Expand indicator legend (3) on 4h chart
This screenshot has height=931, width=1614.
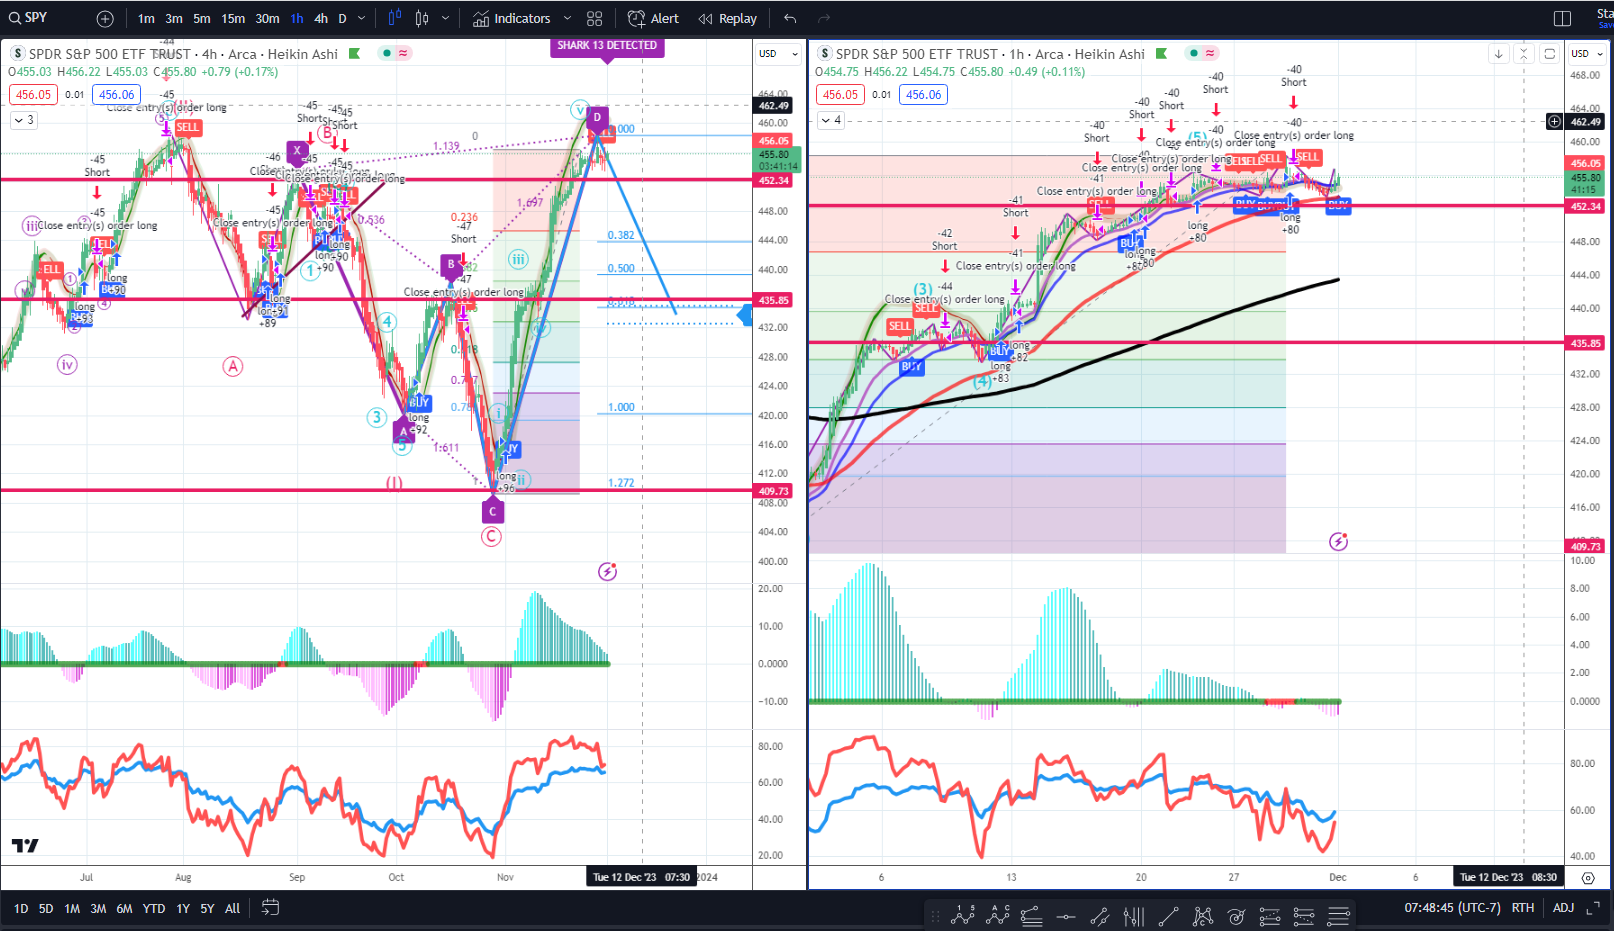pyautogui.click(x=23, y=120)
